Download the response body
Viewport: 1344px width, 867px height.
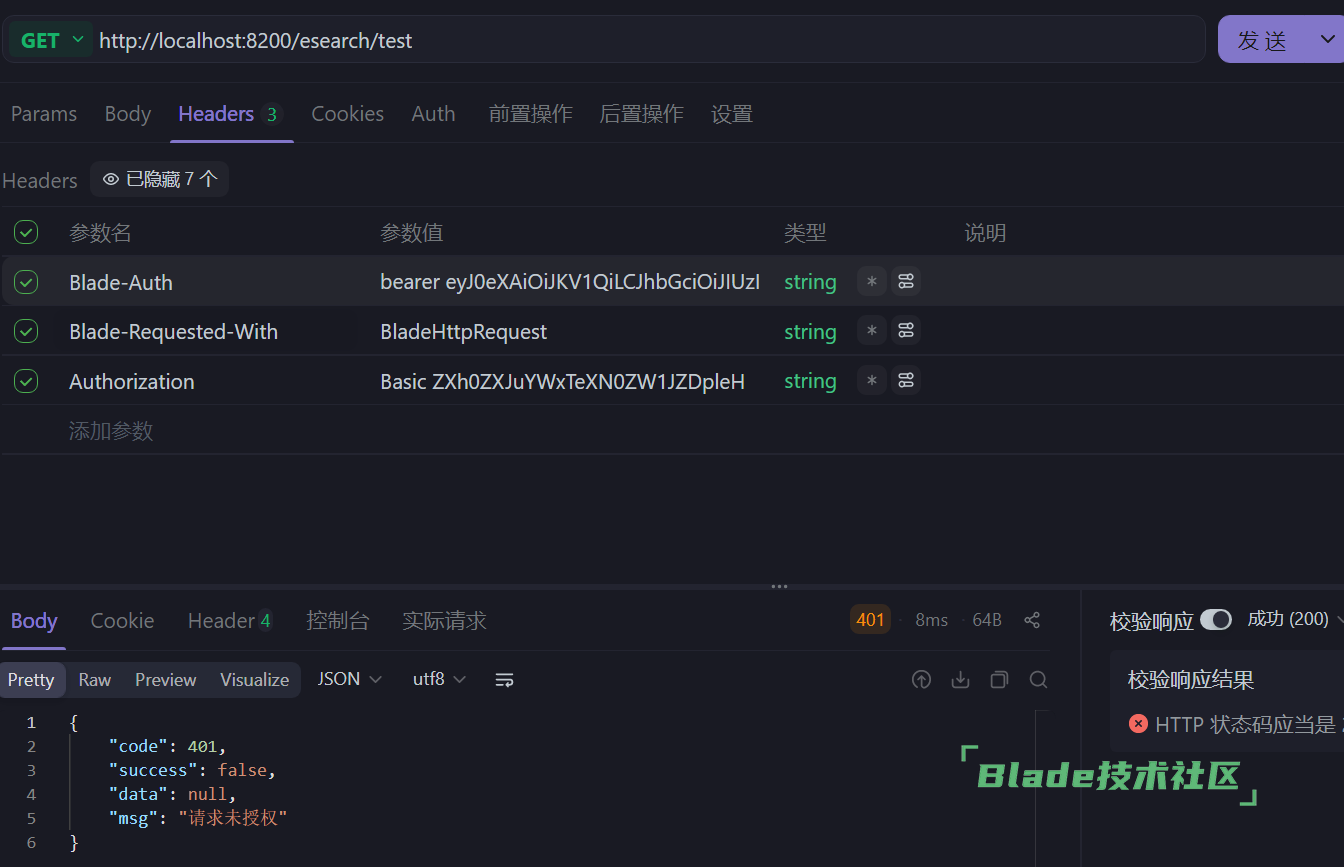[960, 680]
